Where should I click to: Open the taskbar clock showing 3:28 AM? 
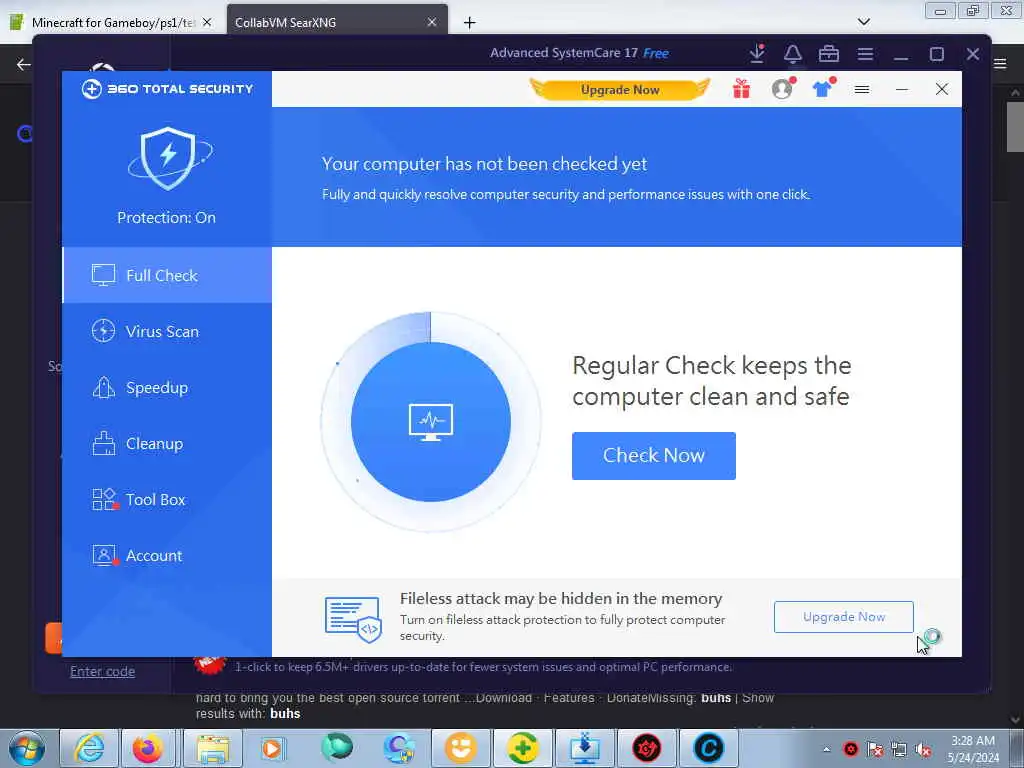973,749
